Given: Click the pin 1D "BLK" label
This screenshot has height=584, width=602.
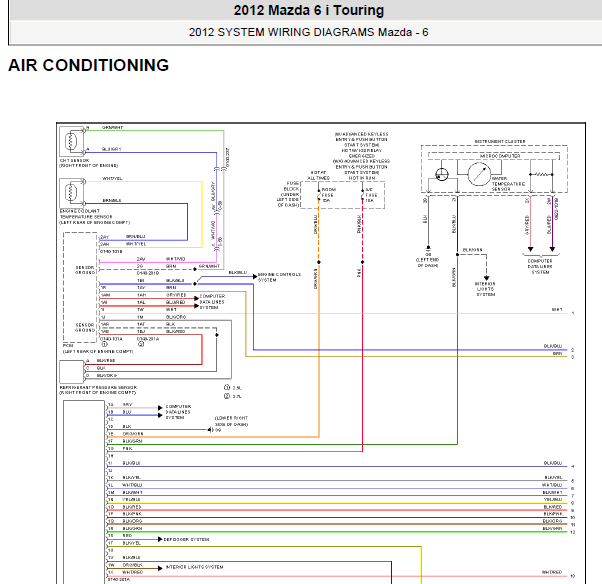Looking at the screenshot, I should pos(127,426).
